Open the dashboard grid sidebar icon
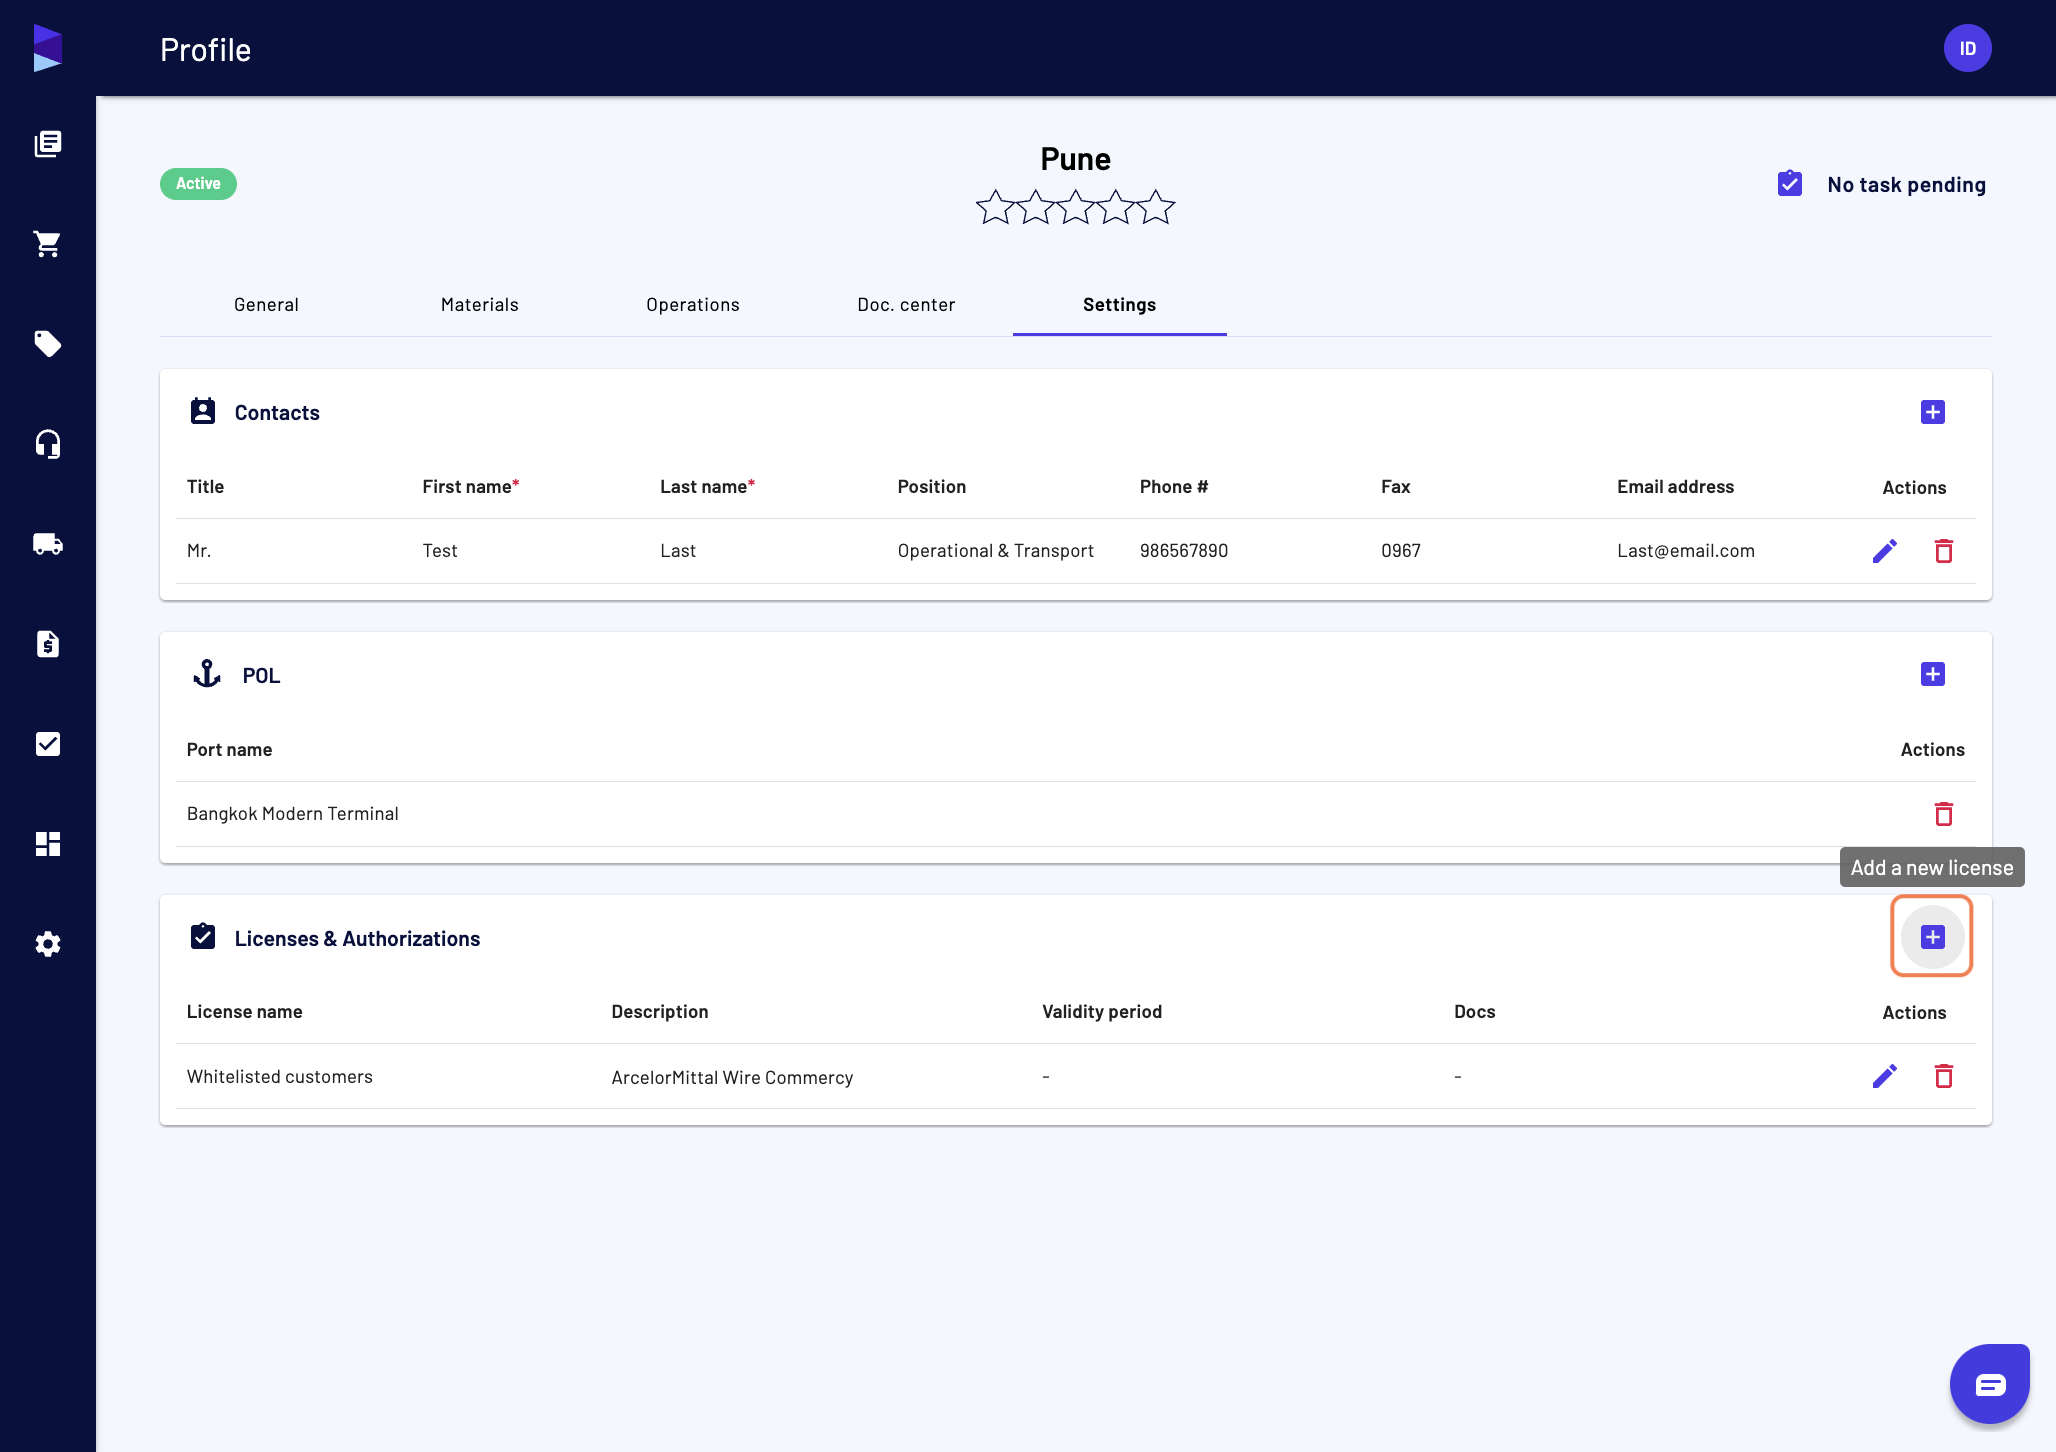The image size is (2056, 1452). 48,844
